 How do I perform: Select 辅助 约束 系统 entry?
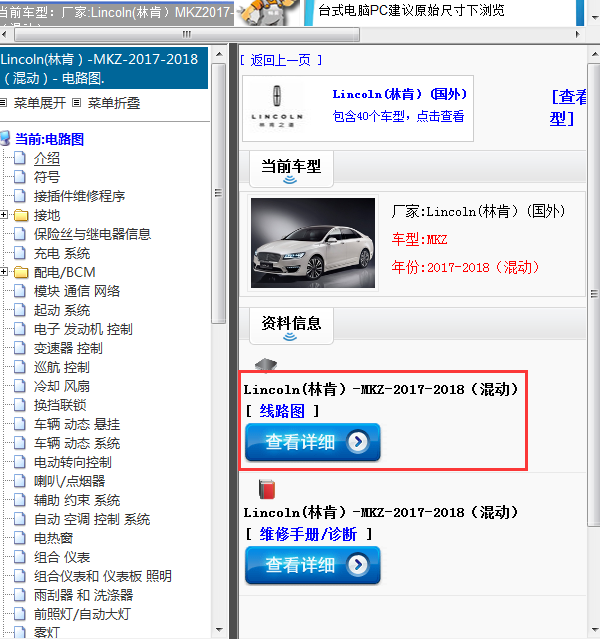point(77,500)
